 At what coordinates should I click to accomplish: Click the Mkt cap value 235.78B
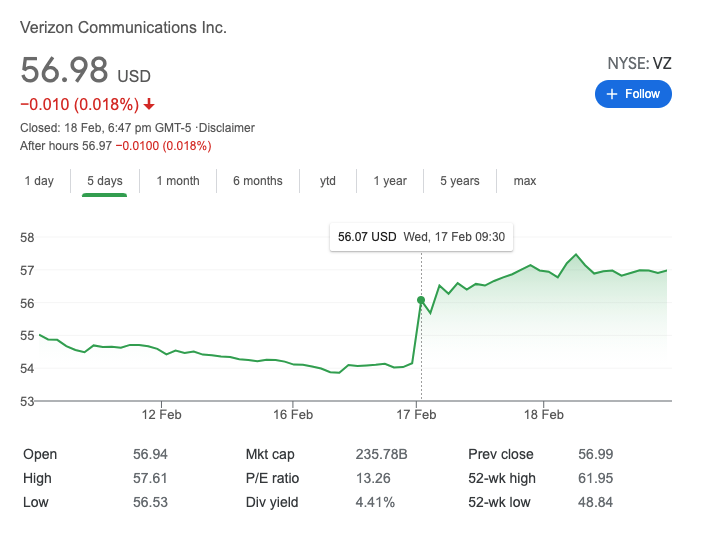[381, 454]
